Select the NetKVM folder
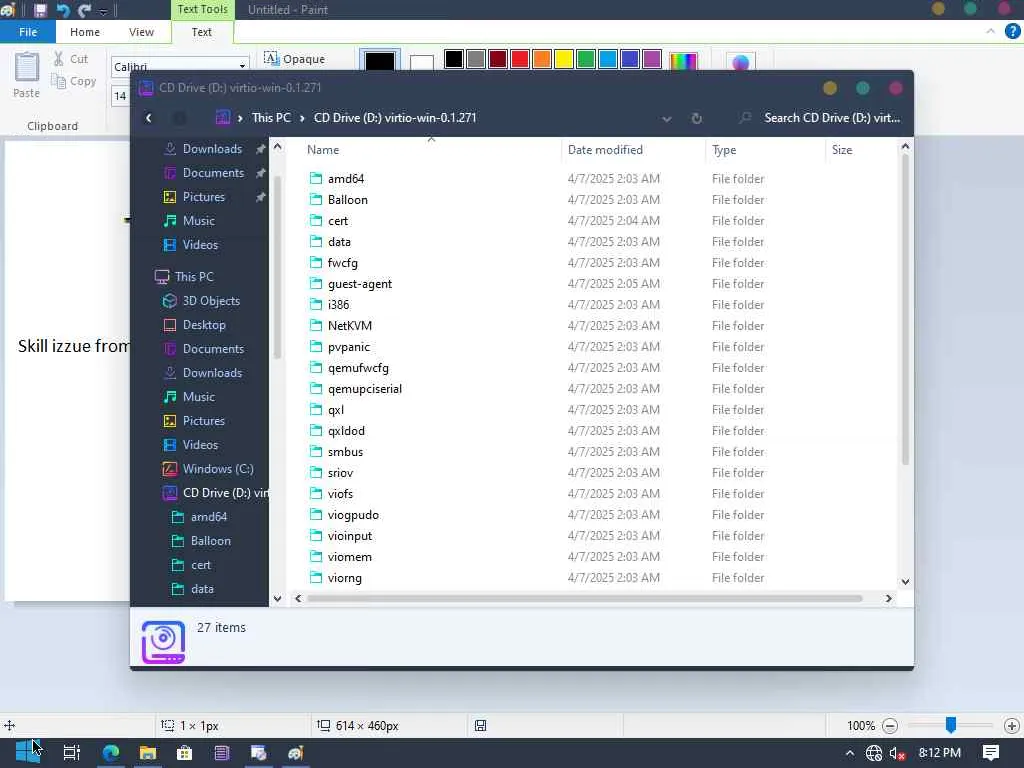The image size is (1024, 768). pos(350,326)
